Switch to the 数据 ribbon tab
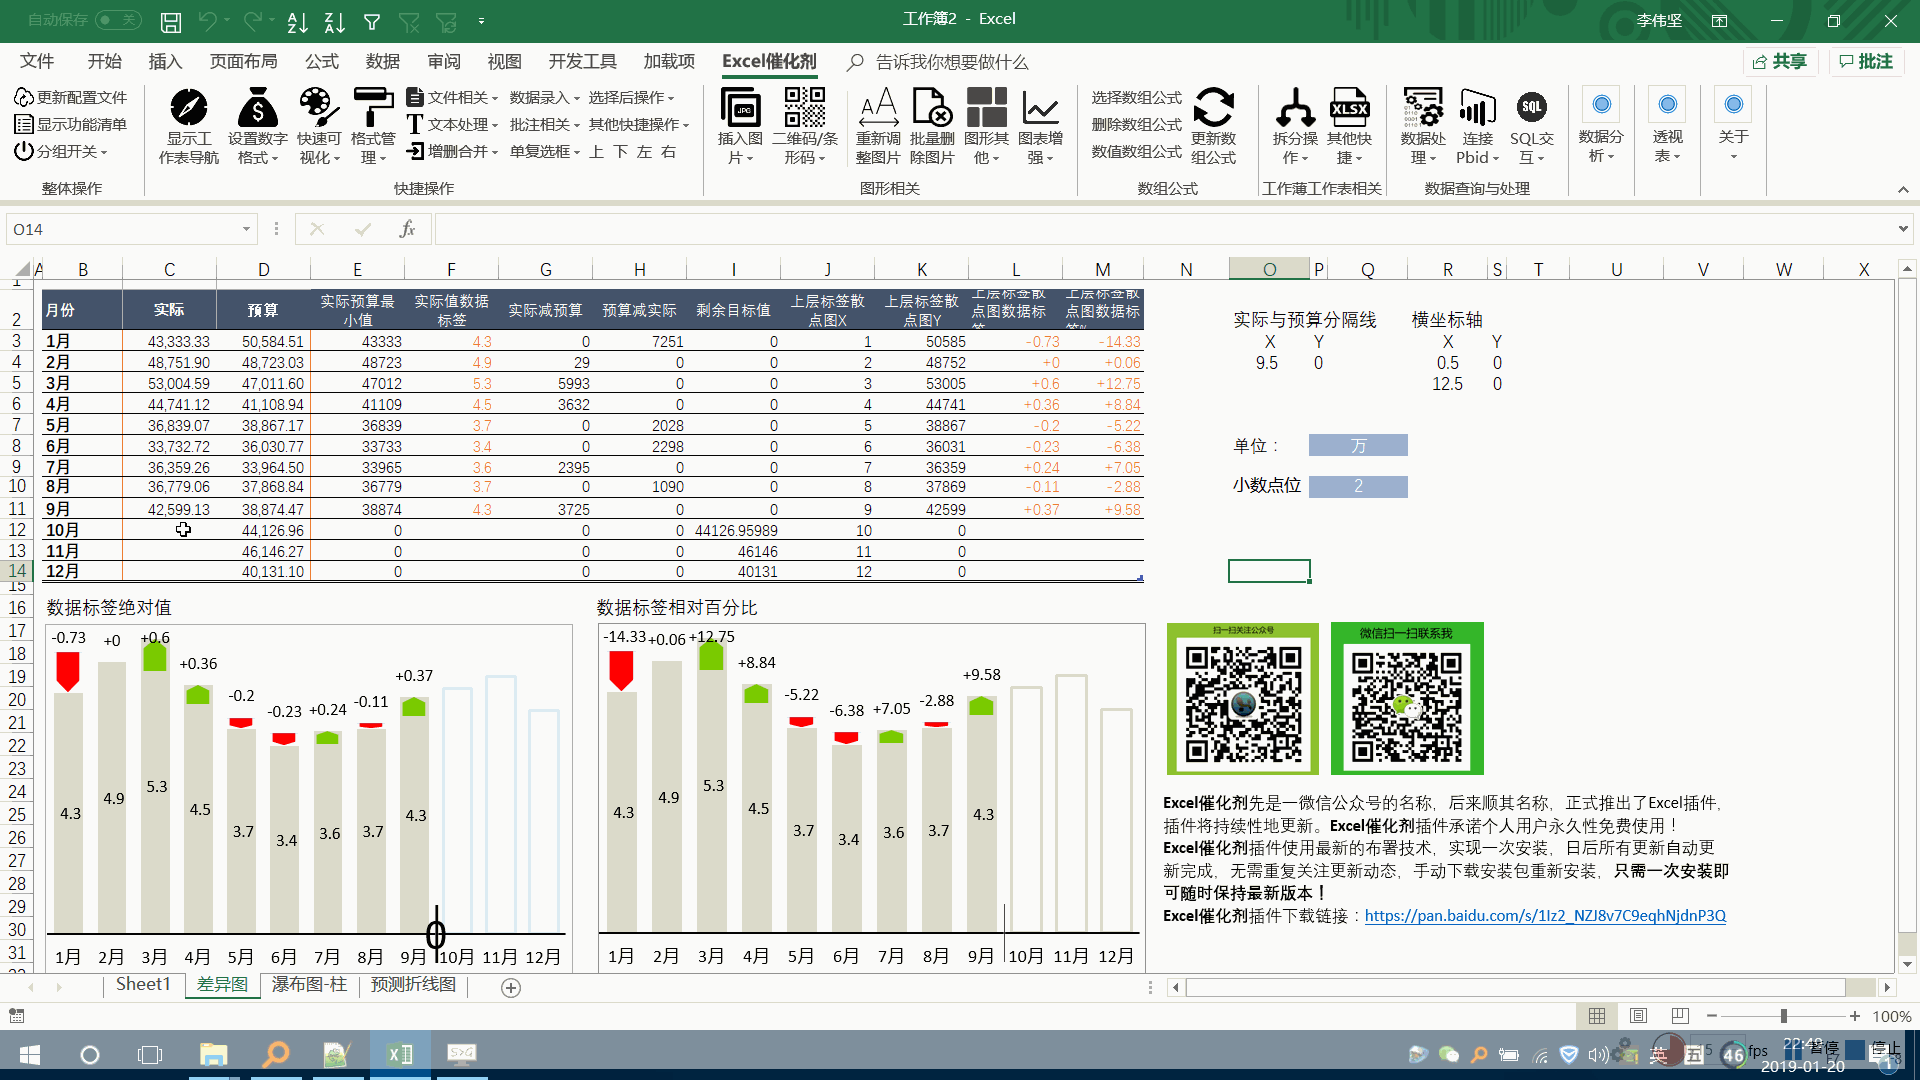 point(383,62)
